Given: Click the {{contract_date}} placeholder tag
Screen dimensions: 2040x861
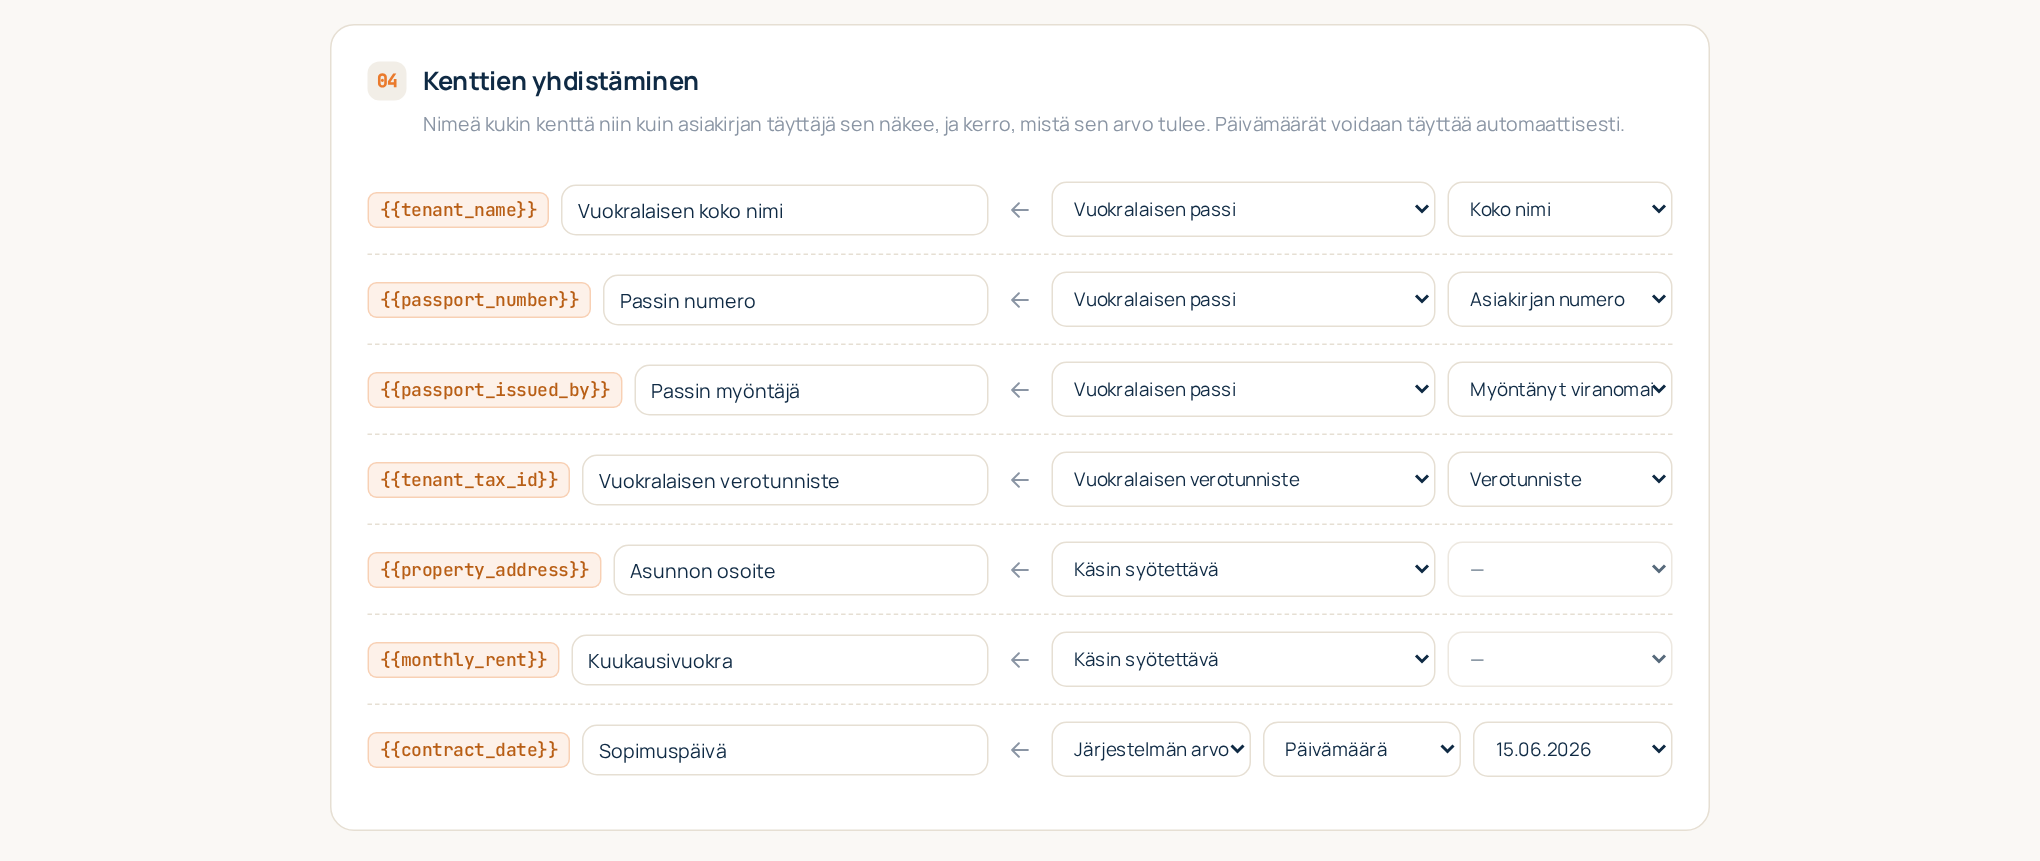Looking at the screenshot, I should (x=469, y=750).
